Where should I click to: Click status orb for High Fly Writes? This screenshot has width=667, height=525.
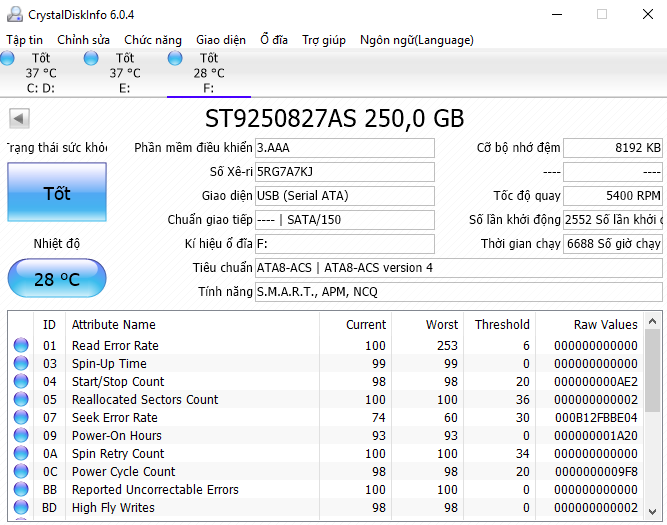(21, 508)
